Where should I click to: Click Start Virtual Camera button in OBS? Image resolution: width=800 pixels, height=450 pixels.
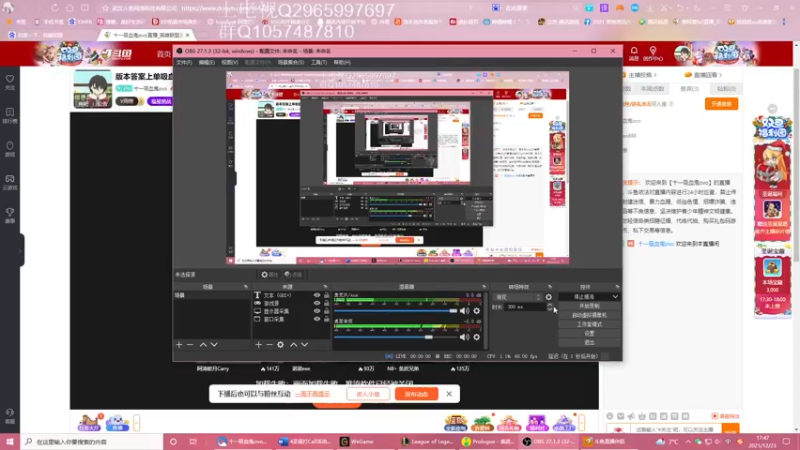point(589,315)
